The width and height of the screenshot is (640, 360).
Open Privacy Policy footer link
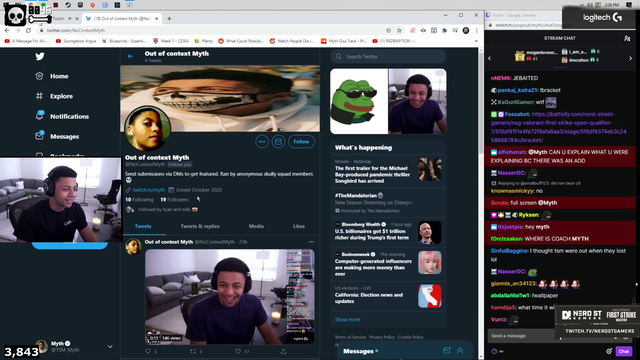point(382,337)
